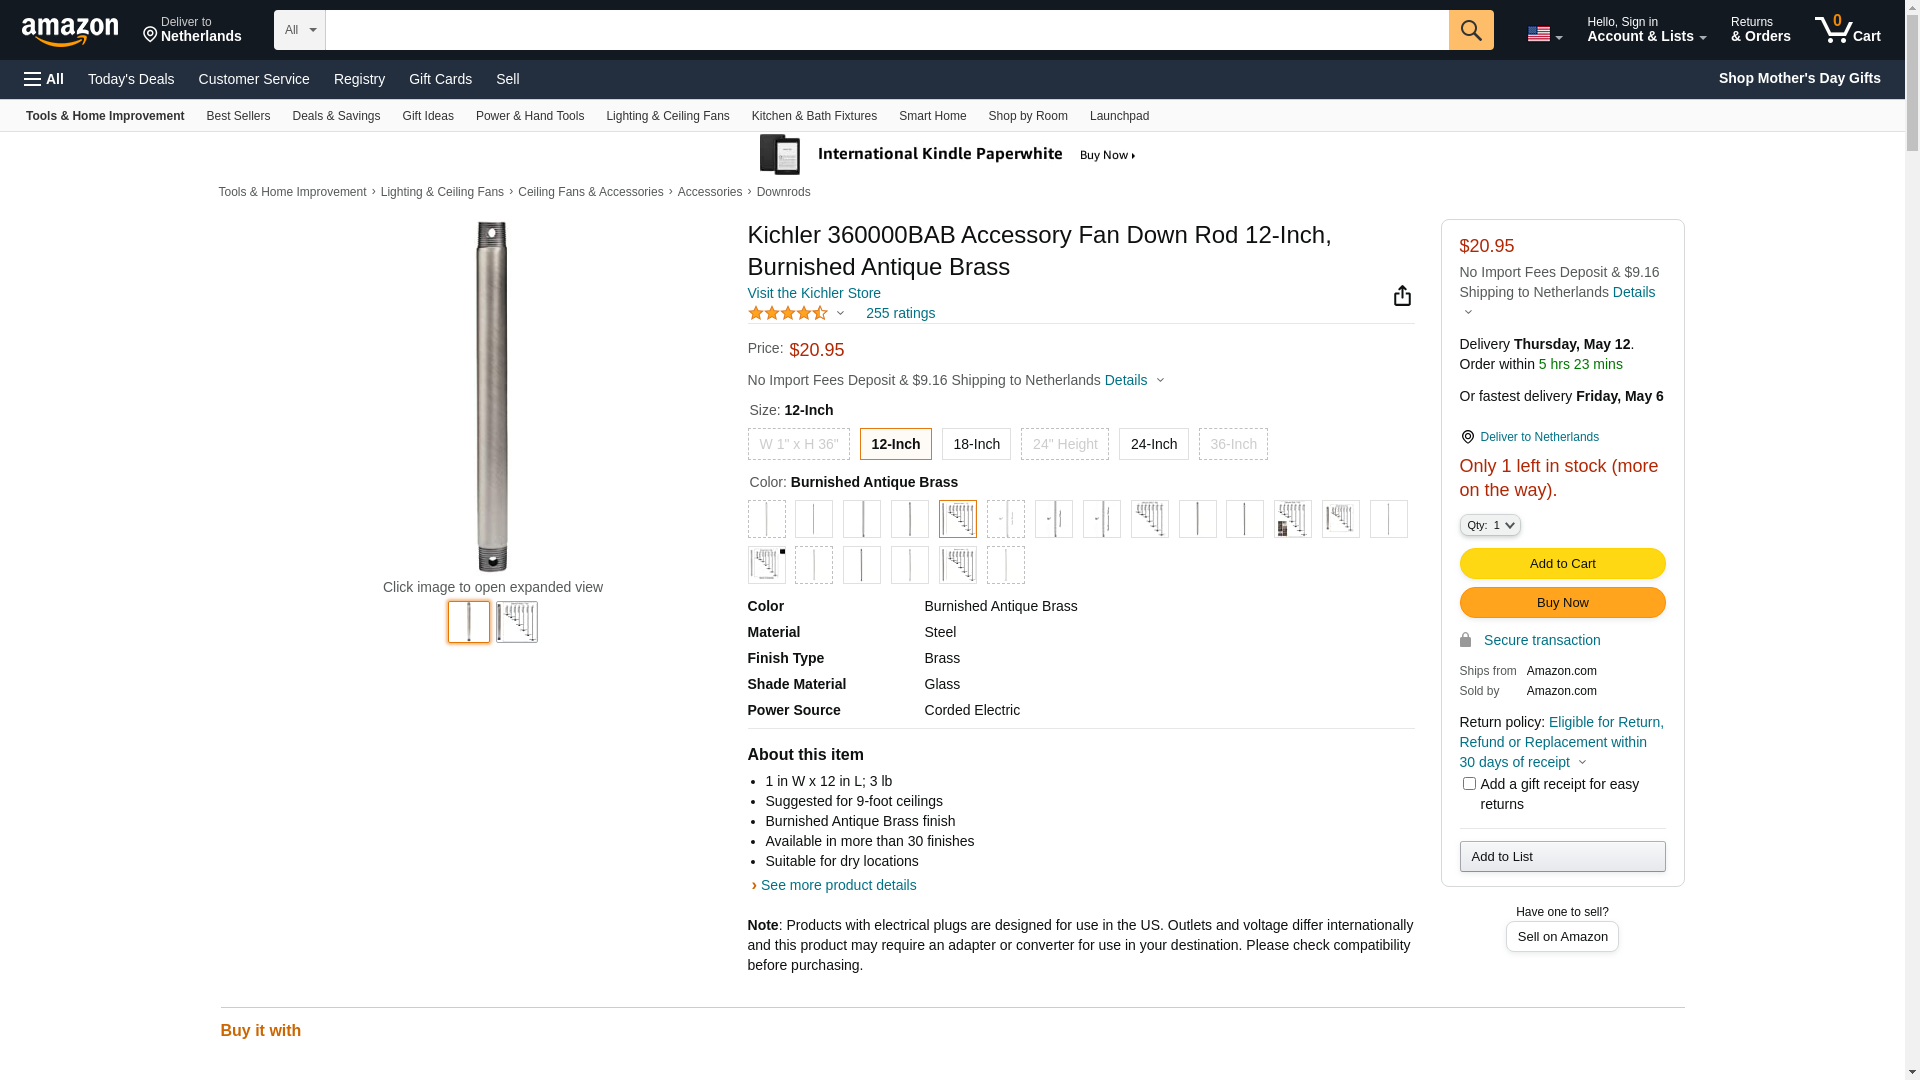Open the search category All dropdown
This screenshot has width=1920, height=1080.
tap(300, 30)
